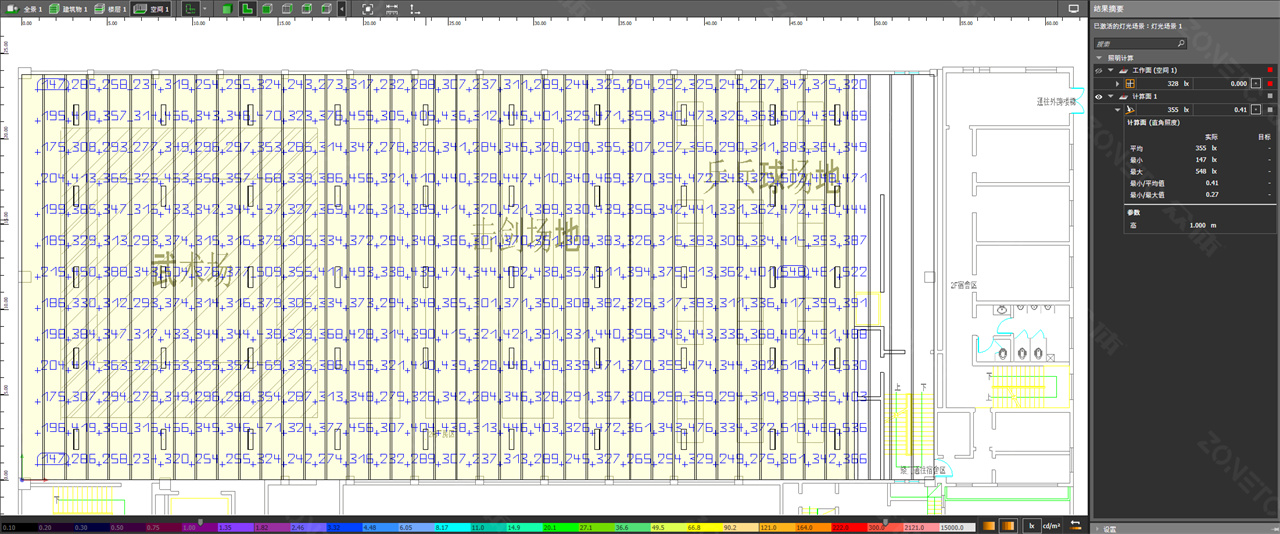Click red square in the 0.000 row
The width and height of the screenshot is (1280, 534).
(x=1270, y=84)
